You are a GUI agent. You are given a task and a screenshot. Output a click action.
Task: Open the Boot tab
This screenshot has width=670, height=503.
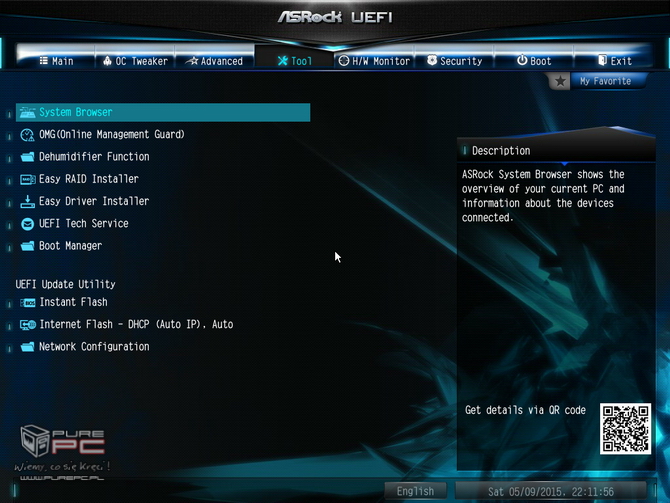(534, 61)
